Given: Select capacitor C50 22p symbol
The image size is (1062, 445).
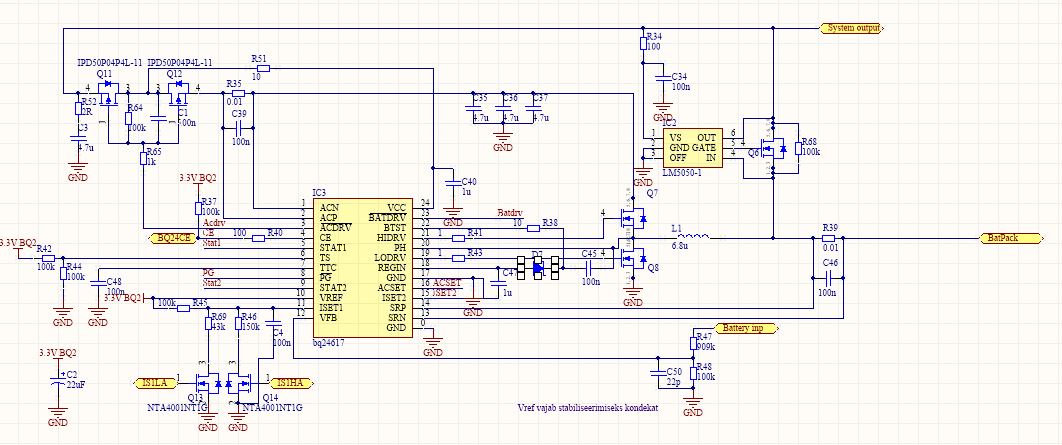Looking at the screenshot, I should click(x=657, y=374).
